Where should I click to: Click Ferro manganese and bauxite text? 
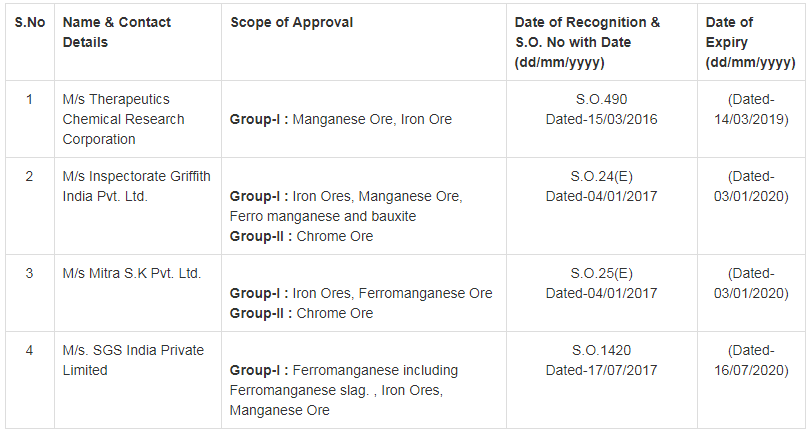pos(322,216)
